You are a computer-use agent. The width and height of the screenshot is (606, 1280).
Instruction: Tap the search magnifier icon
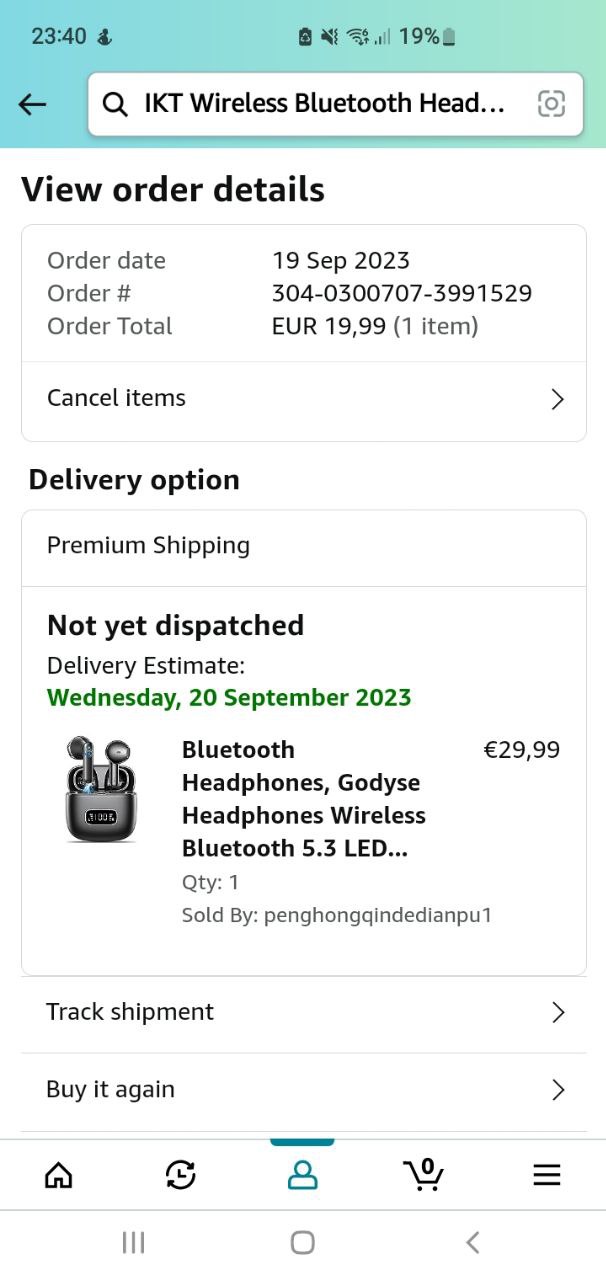tap(116, 104)
